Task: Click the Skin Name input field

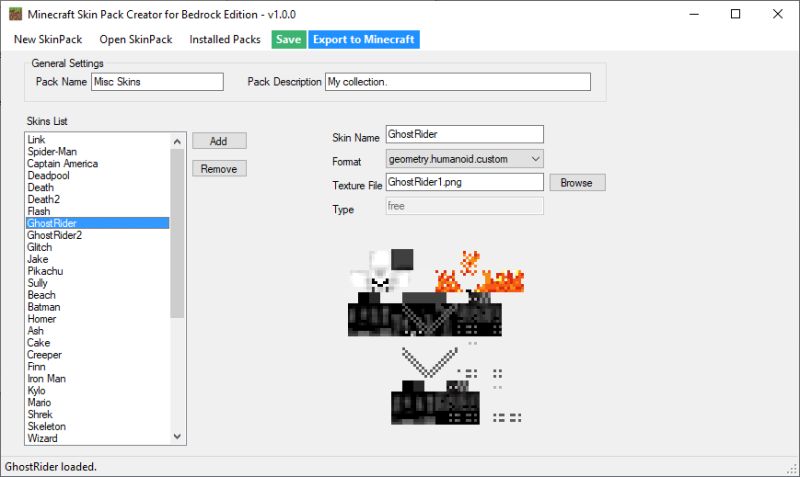Action: (464, 134)
